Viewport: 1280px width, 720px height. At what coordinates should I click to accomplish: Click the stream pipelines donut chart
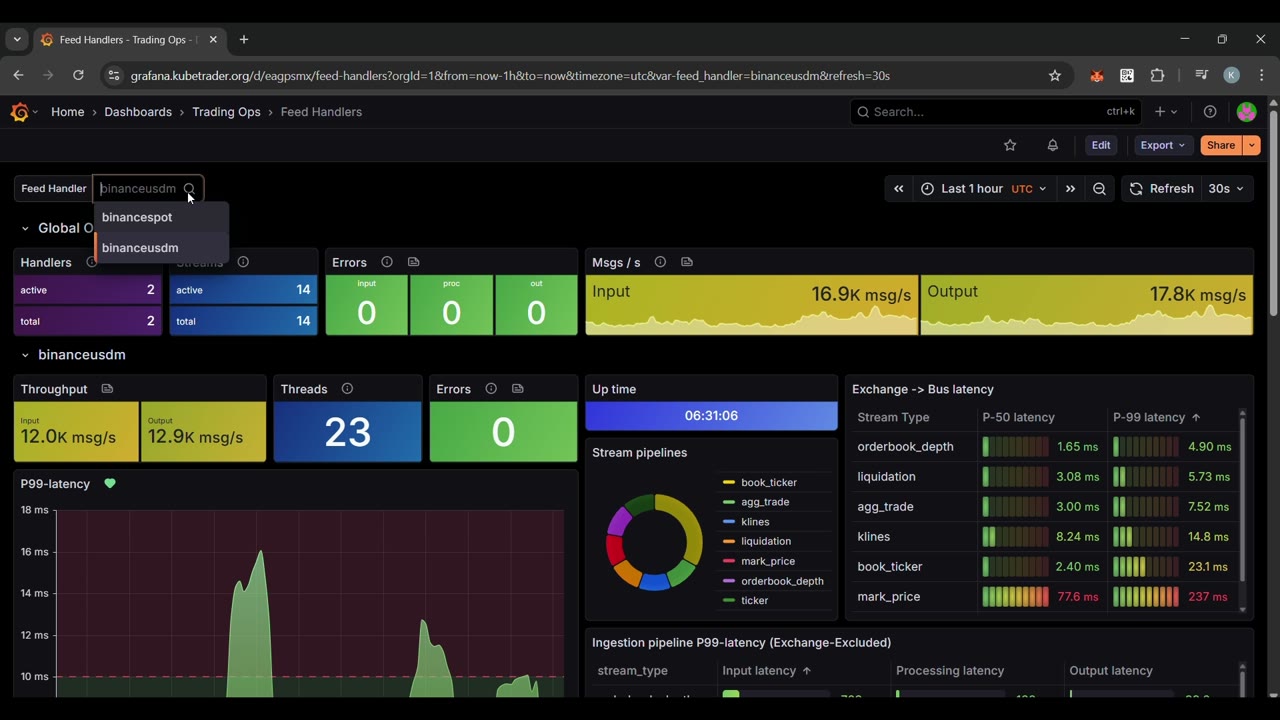click(654, 541)
